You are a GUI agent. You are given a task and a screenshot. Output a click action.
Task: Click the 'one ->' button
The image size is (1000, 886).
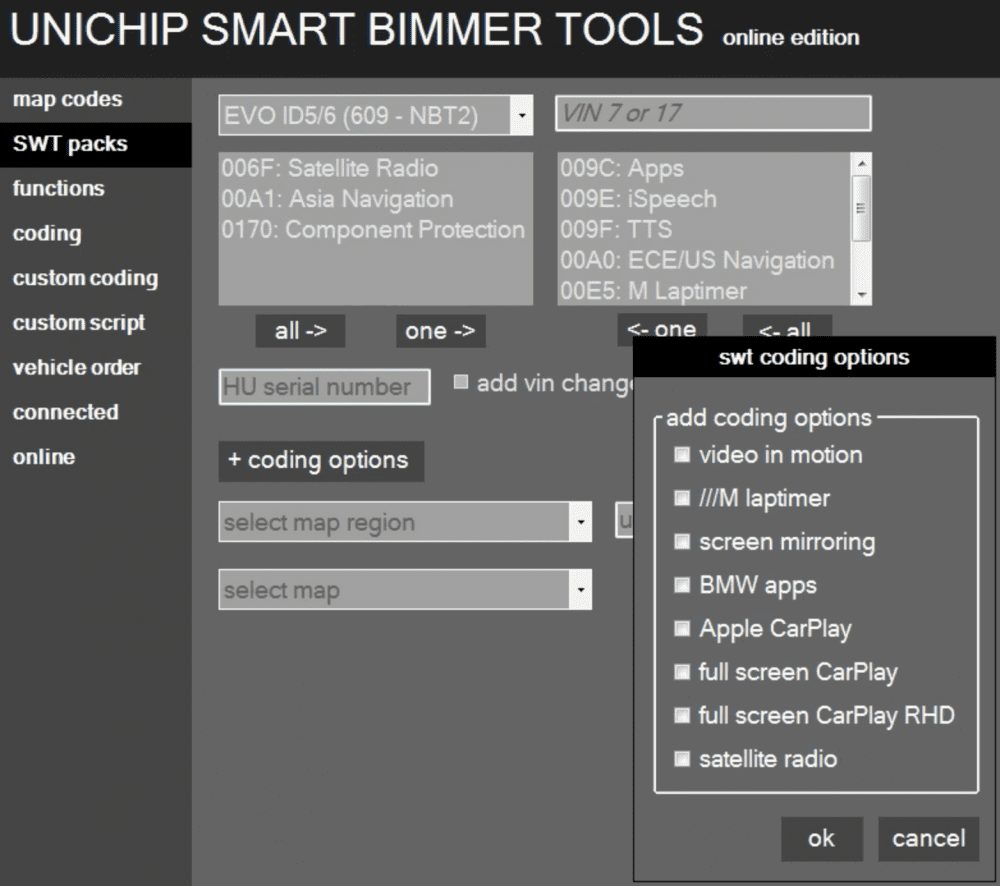click(x=441, y=331)
